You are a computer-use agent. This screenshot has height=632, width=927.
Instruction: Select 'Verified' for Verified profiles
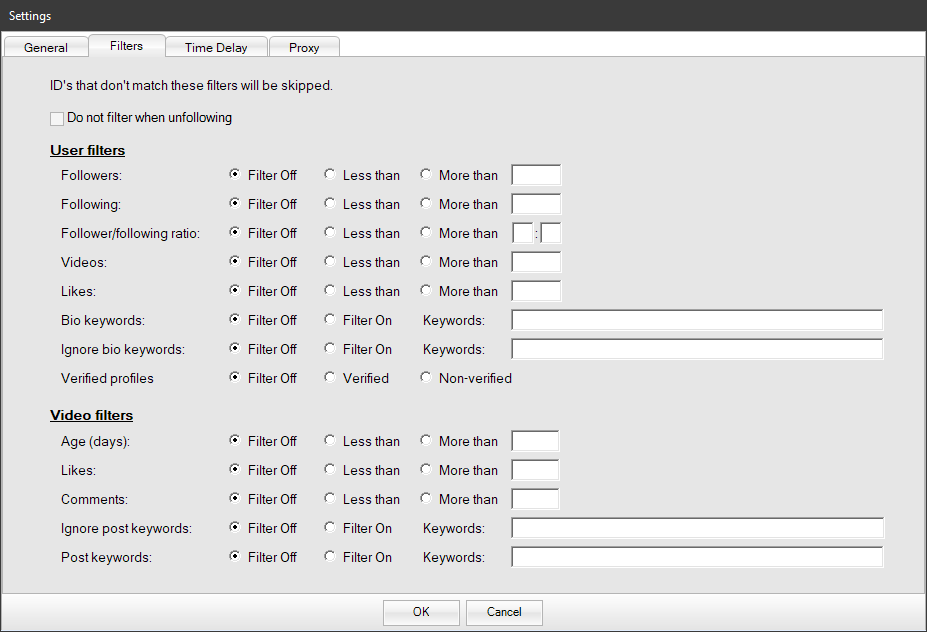(330, 378)
